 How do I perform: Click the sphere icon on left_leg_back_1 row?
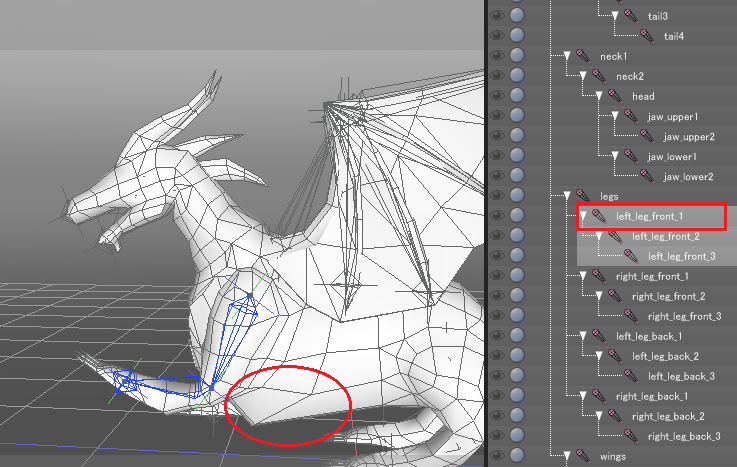click(517, 335)
